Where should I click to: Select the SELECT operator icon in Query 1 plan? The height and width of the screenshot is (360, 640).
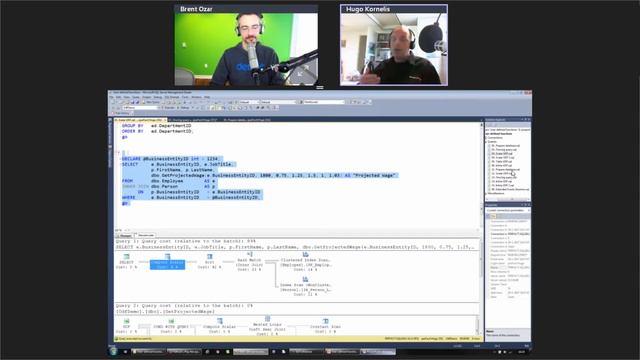(x=126, y=257)
